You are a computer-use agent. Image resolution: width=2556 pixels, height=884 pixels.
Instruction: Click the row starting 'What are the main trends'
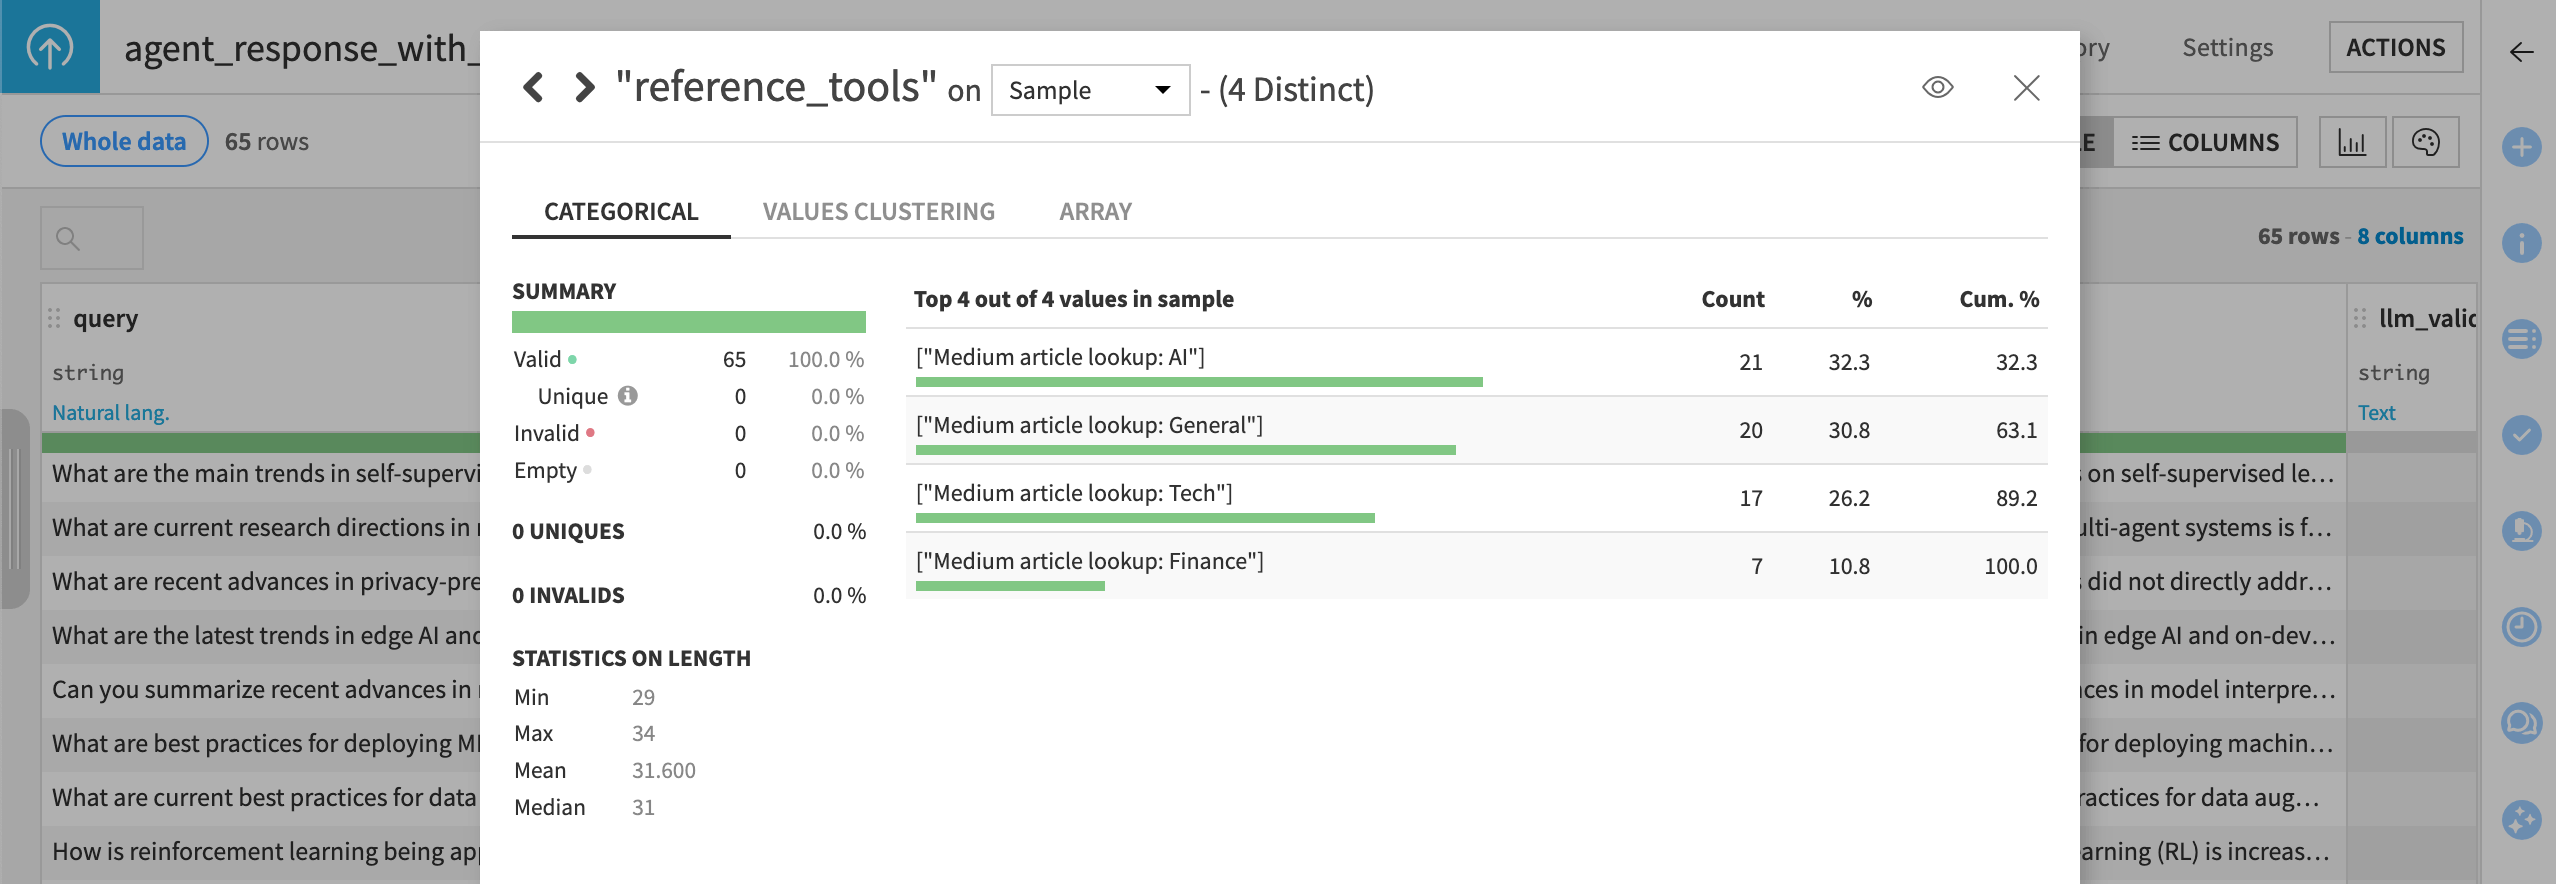[262, 474]
